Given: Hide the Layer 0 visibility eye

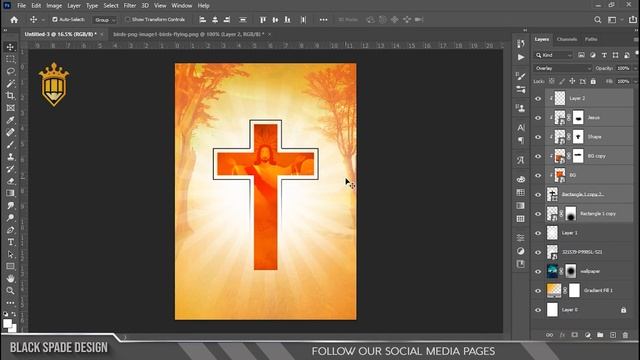Looking at the screenshot, I should pyautogui.click(x=538, y=310).
